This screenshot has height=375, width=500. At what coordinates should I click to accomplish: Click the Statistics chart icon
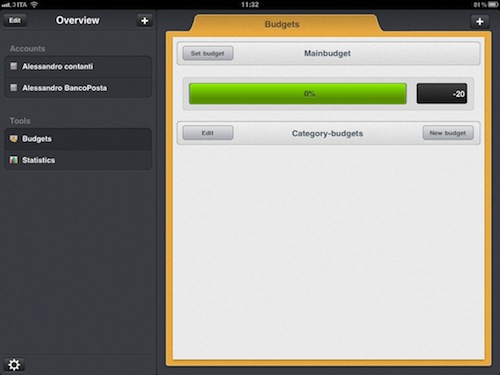[x=13, y=160]
